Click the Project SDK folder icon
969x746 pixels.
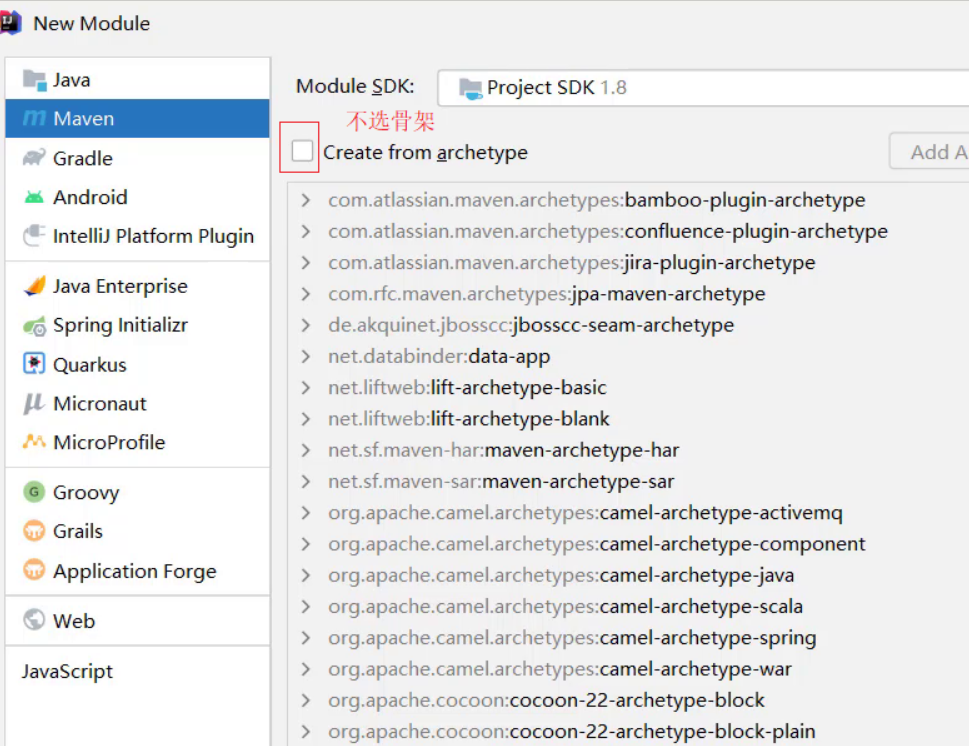click(x=471, y=89)
